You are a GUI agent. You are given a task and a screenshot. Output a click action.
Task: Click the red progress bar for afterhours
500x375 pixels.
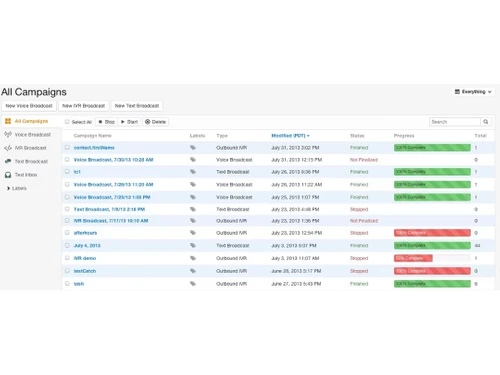tap(432, 233)
